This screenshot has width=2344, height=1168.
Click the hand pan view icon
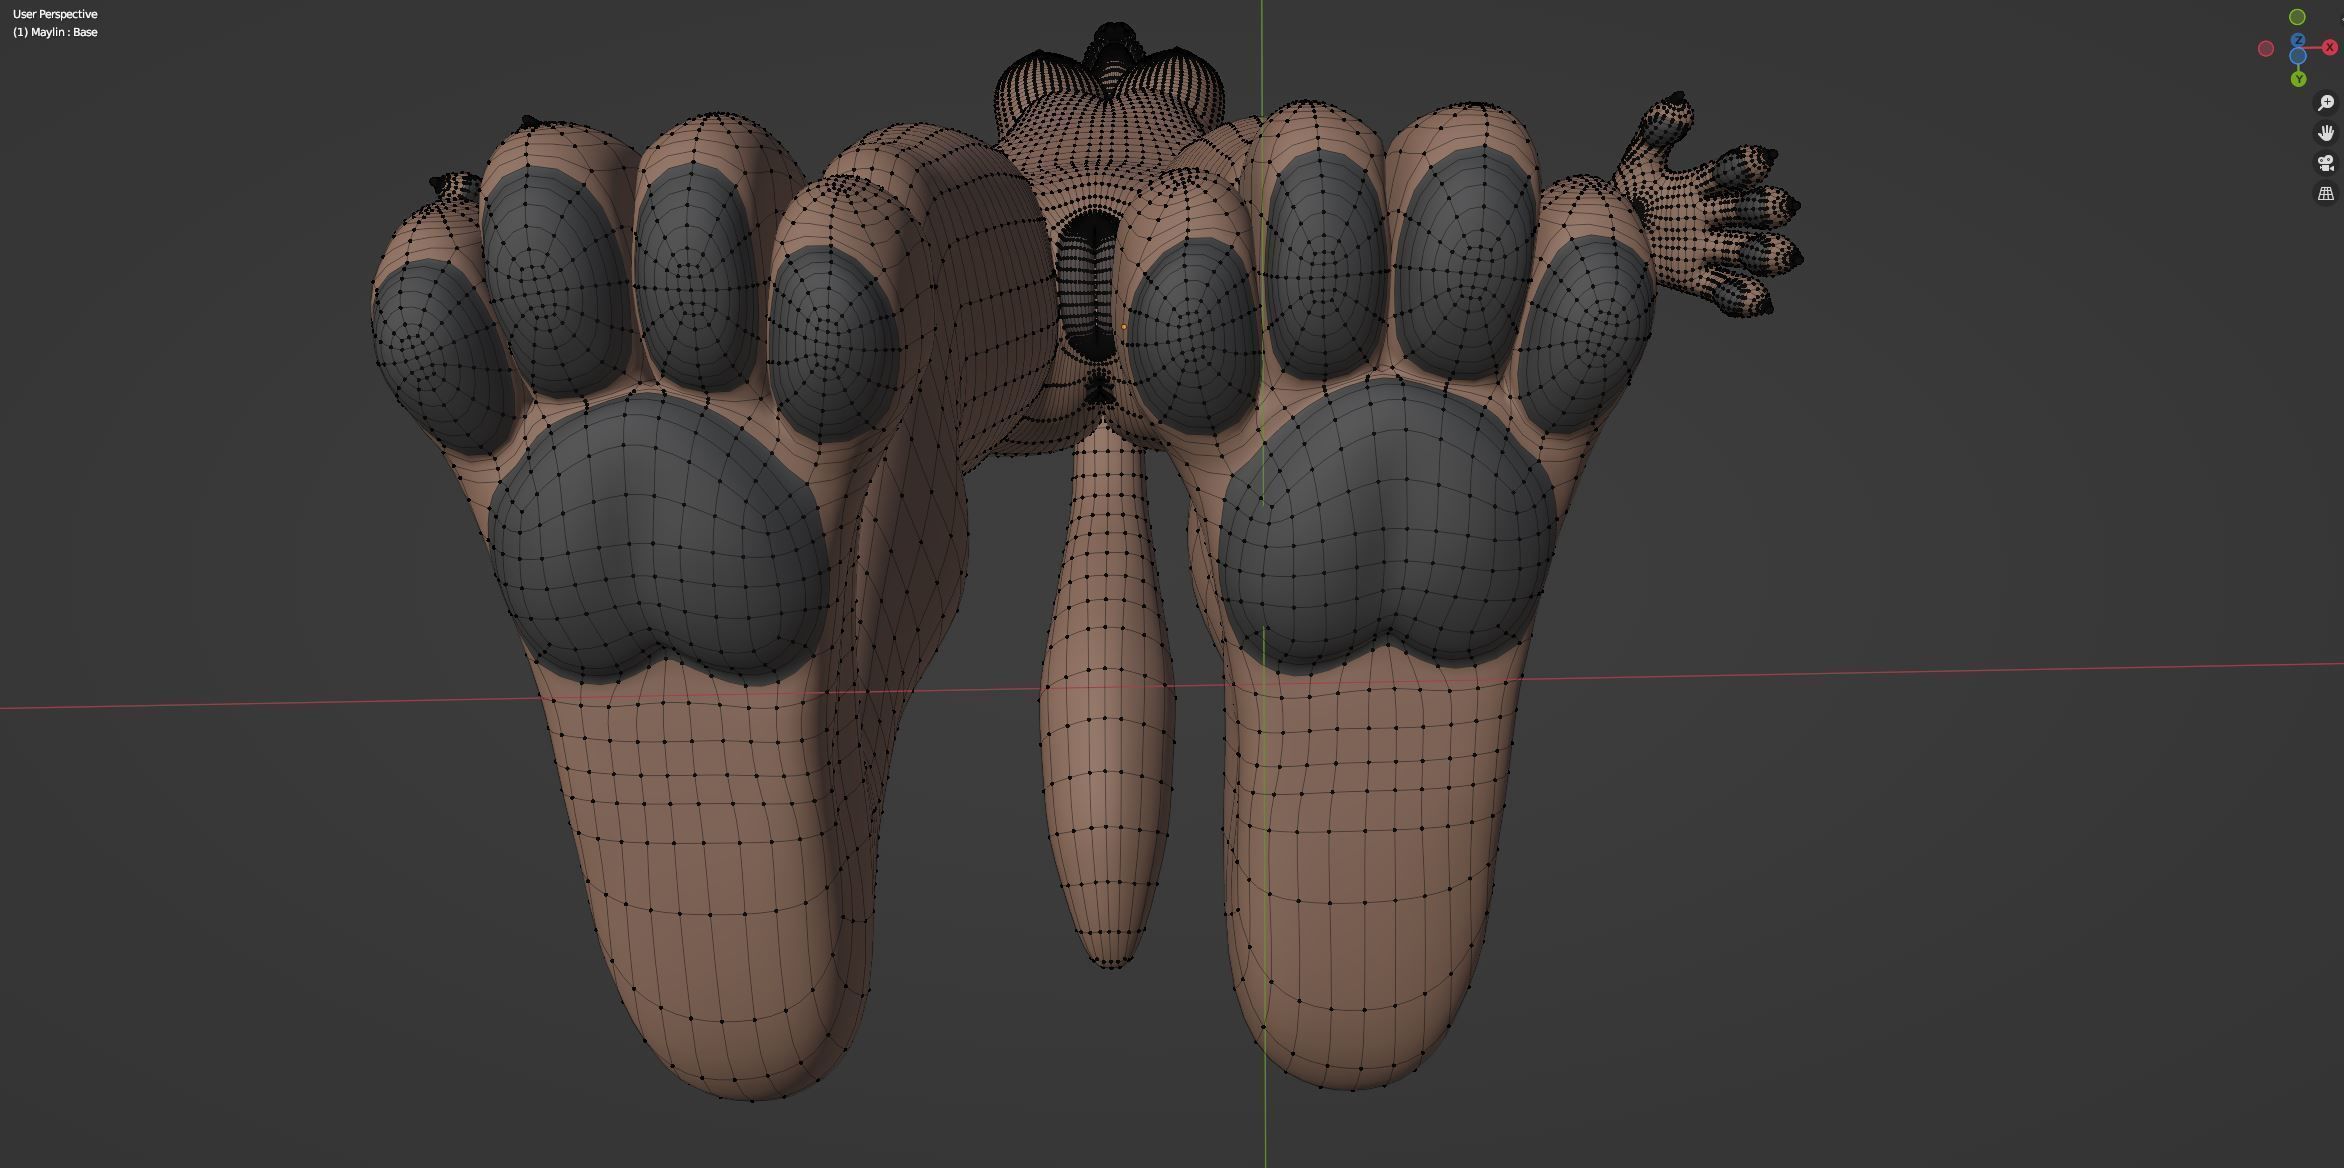(2326, 133)
